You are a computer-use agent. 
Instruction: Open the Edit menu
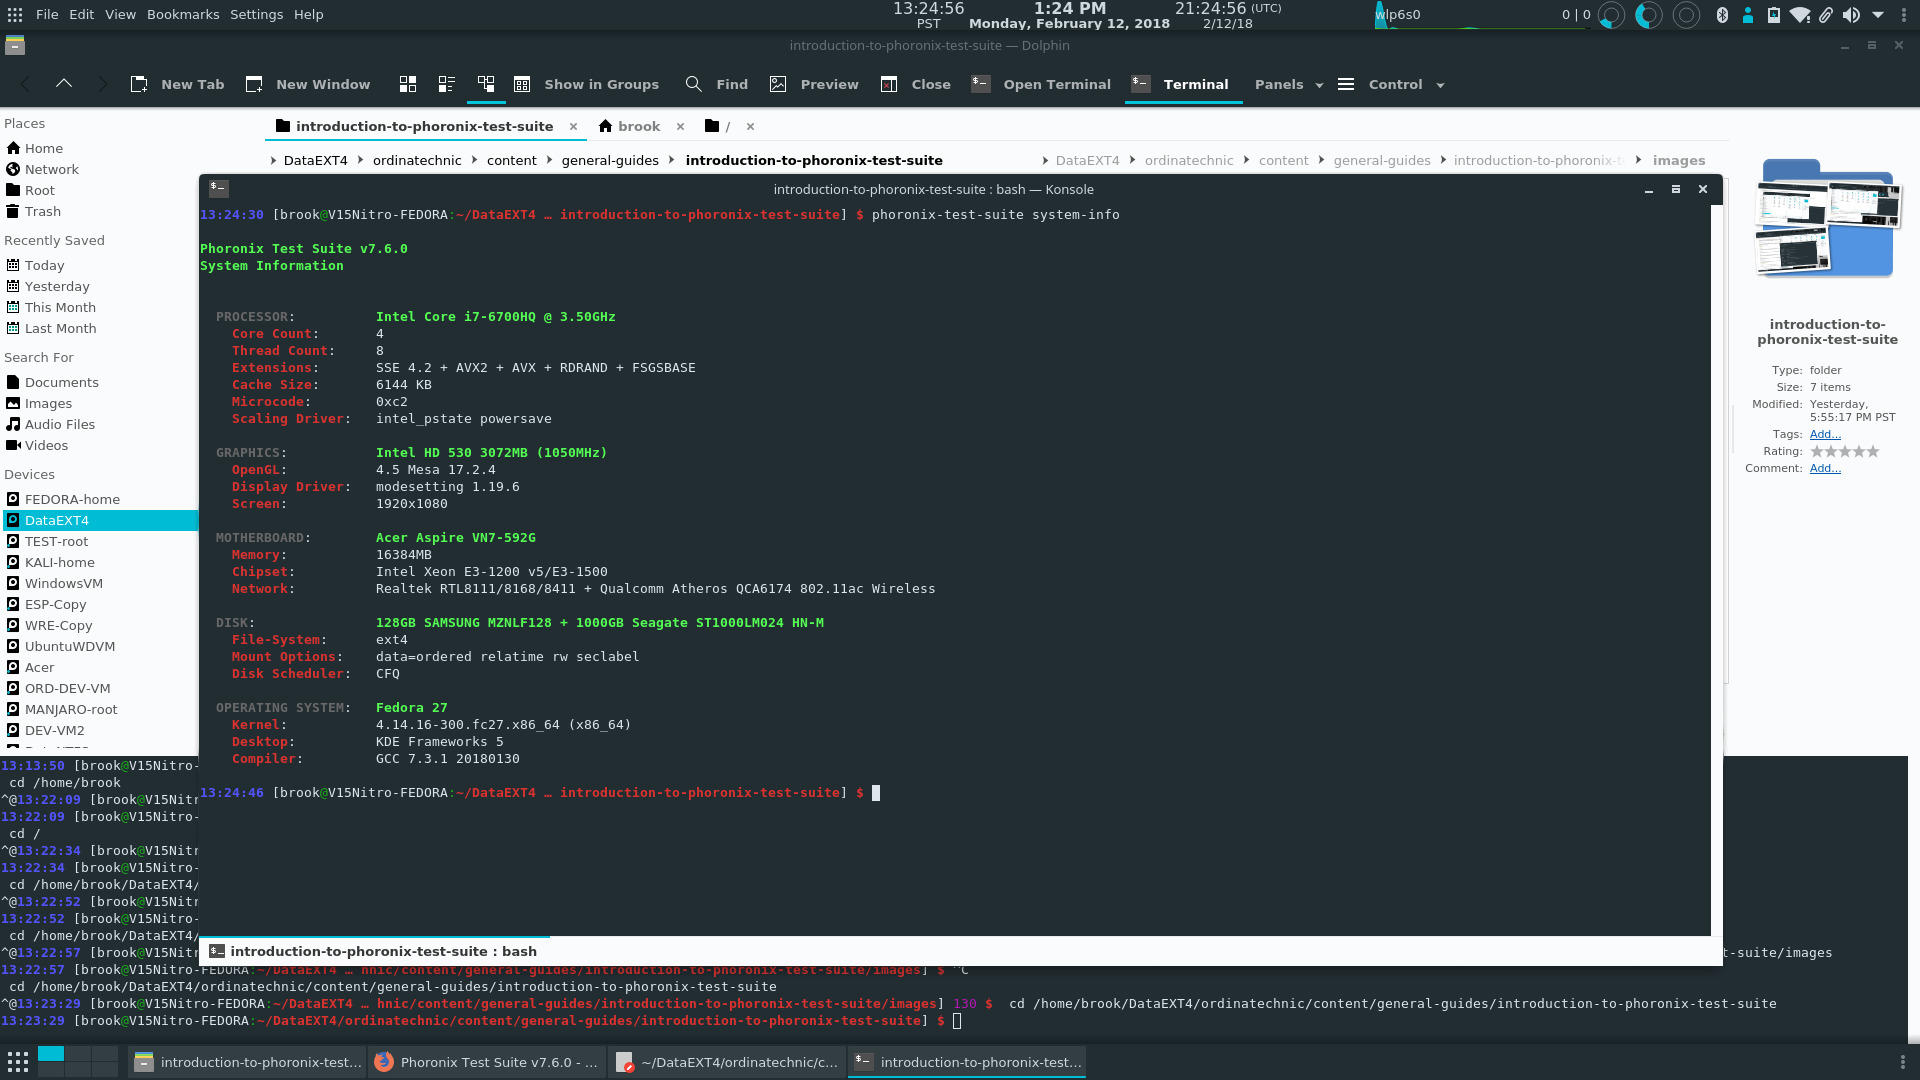coord(82,14)
